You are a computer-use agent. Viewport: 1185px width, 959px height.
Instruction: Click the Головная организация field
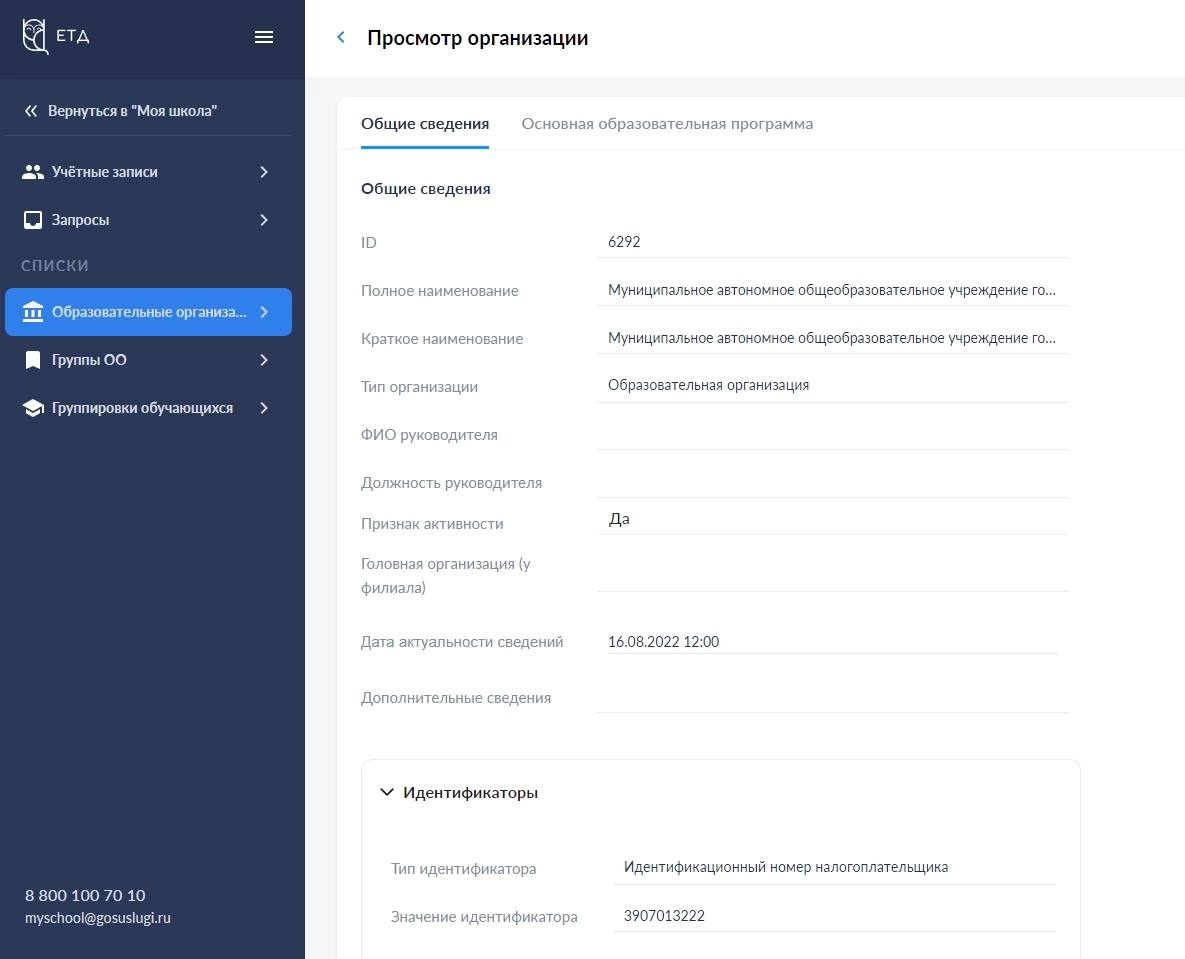[x=832, y=574]
